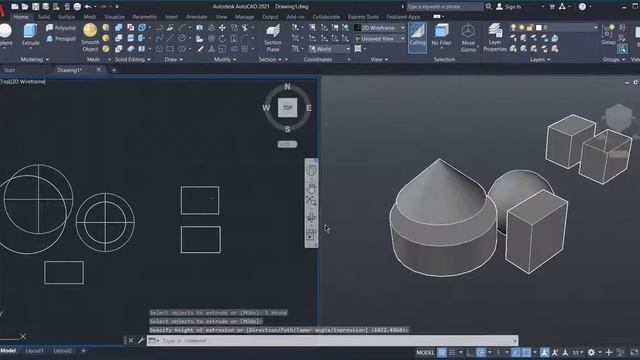Open the Start file tab
The width and height of the screenshot is (640, 360).
(x=10, y=70)
